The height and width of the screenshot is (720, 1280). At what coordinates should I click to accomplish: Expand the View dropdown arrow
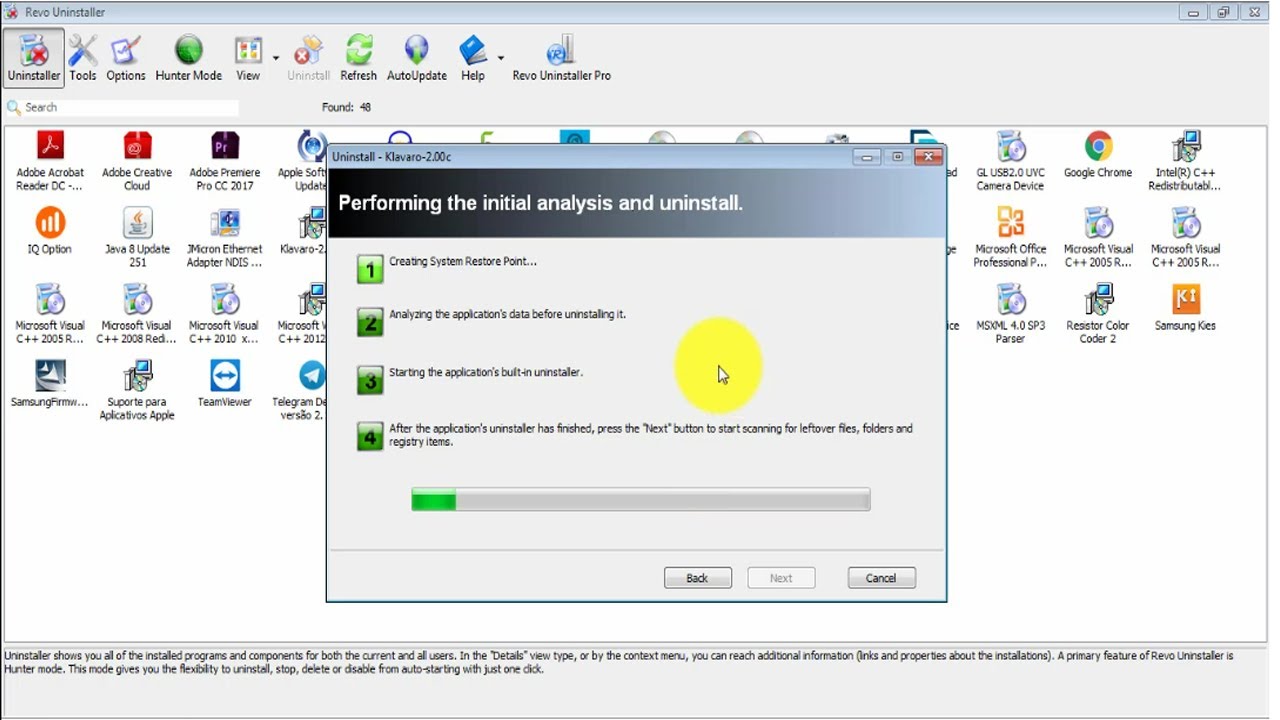pos(276,58)
